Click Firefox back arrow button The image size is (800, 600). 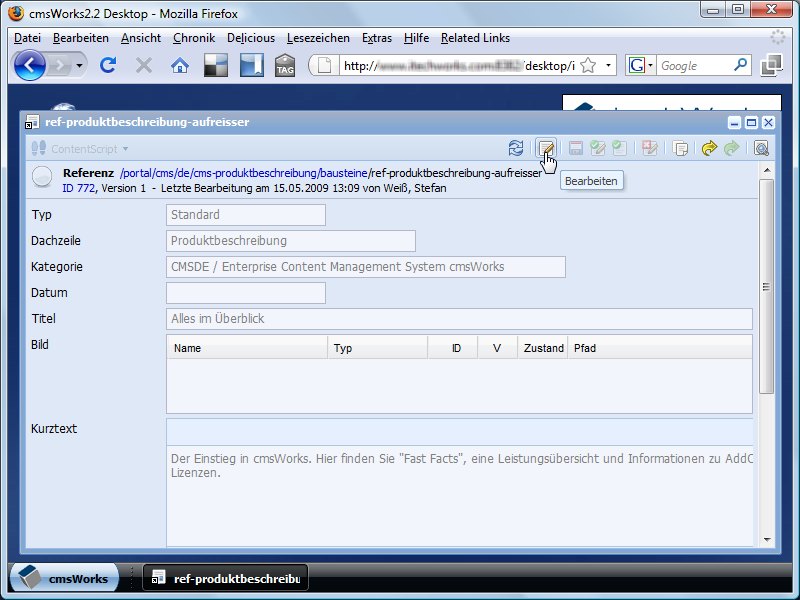(x=30, y=65)
